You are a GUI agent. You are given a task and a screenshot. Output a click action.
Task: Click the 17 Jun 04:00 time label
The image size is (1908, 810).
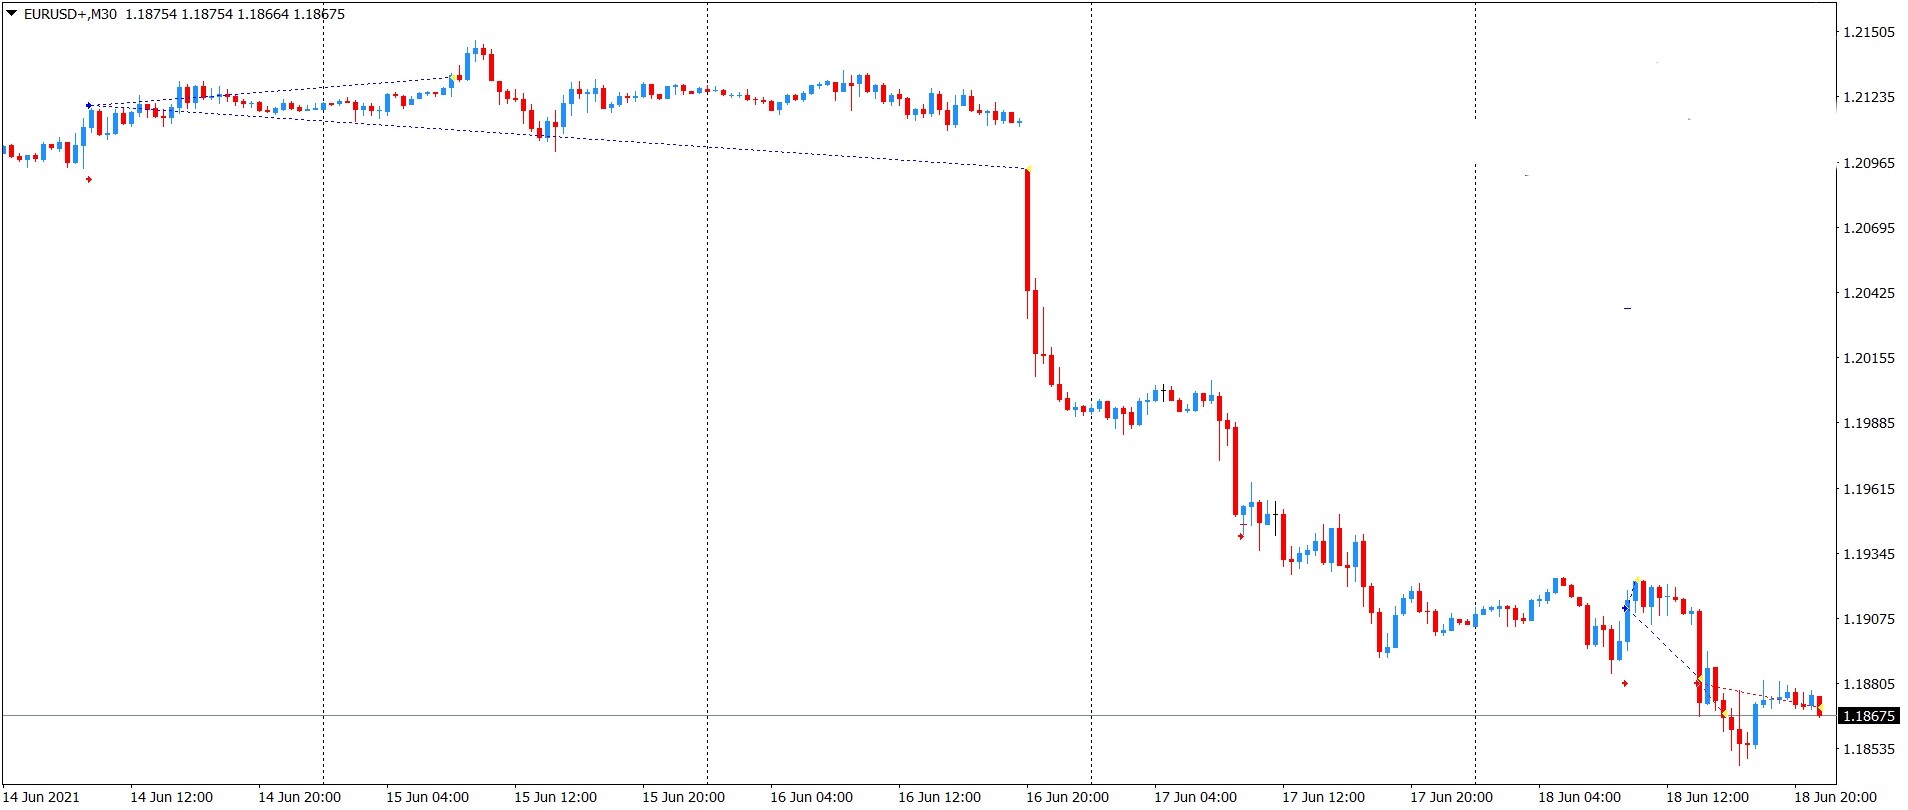(1195, 797)
